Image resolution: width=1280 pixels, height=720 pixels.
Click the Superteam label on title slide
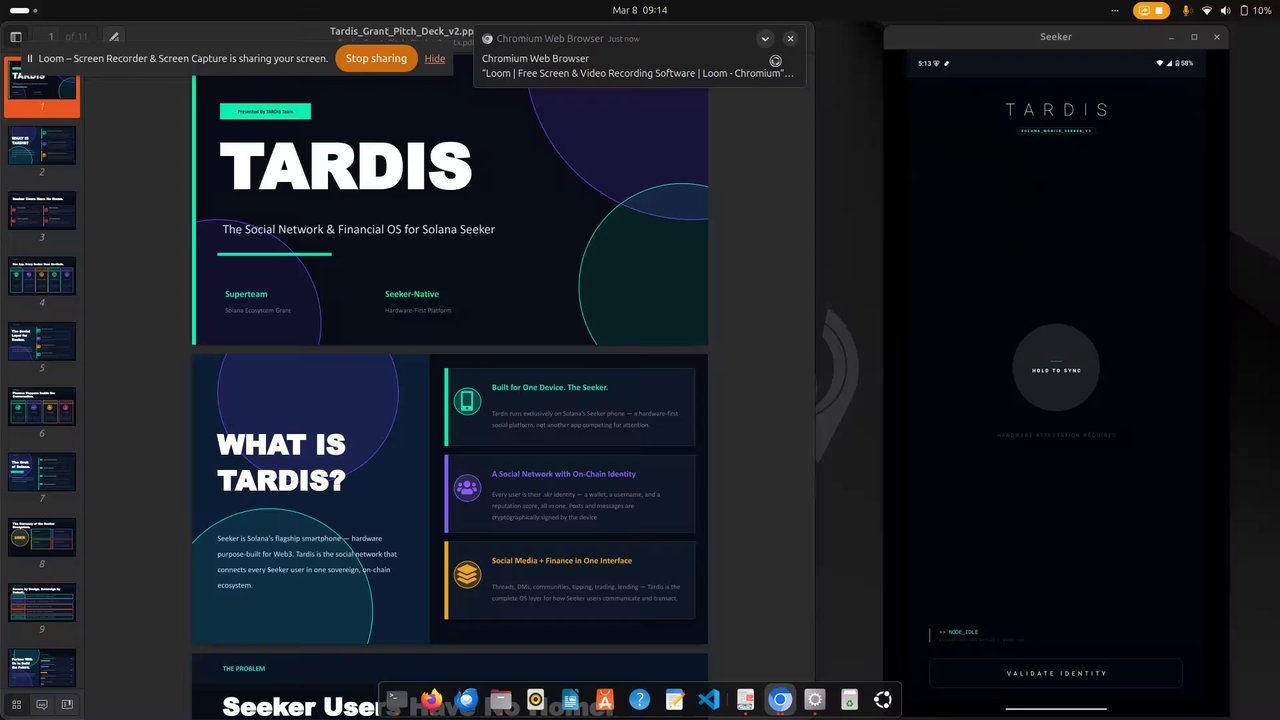246,294
